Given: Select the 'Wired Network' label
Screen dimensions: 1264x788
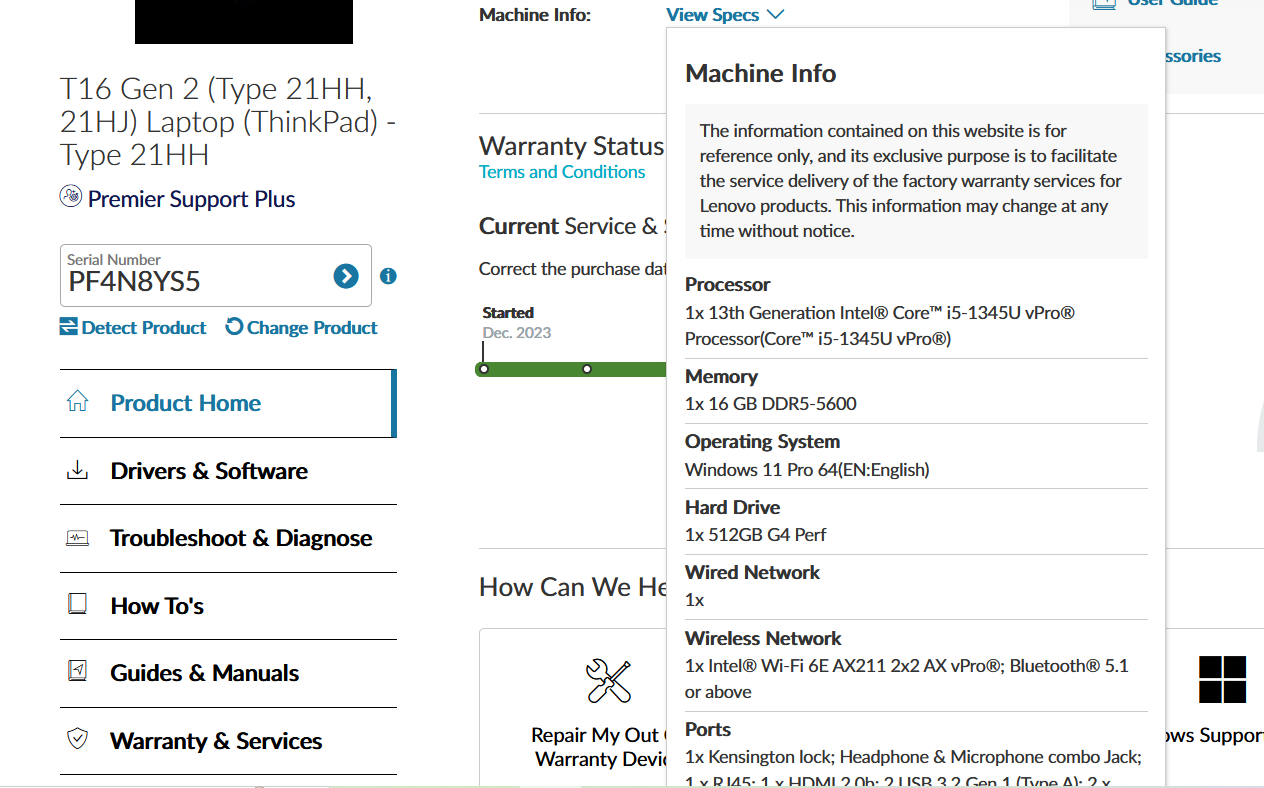Looking at the screenshot, I should tap(752, 573).
